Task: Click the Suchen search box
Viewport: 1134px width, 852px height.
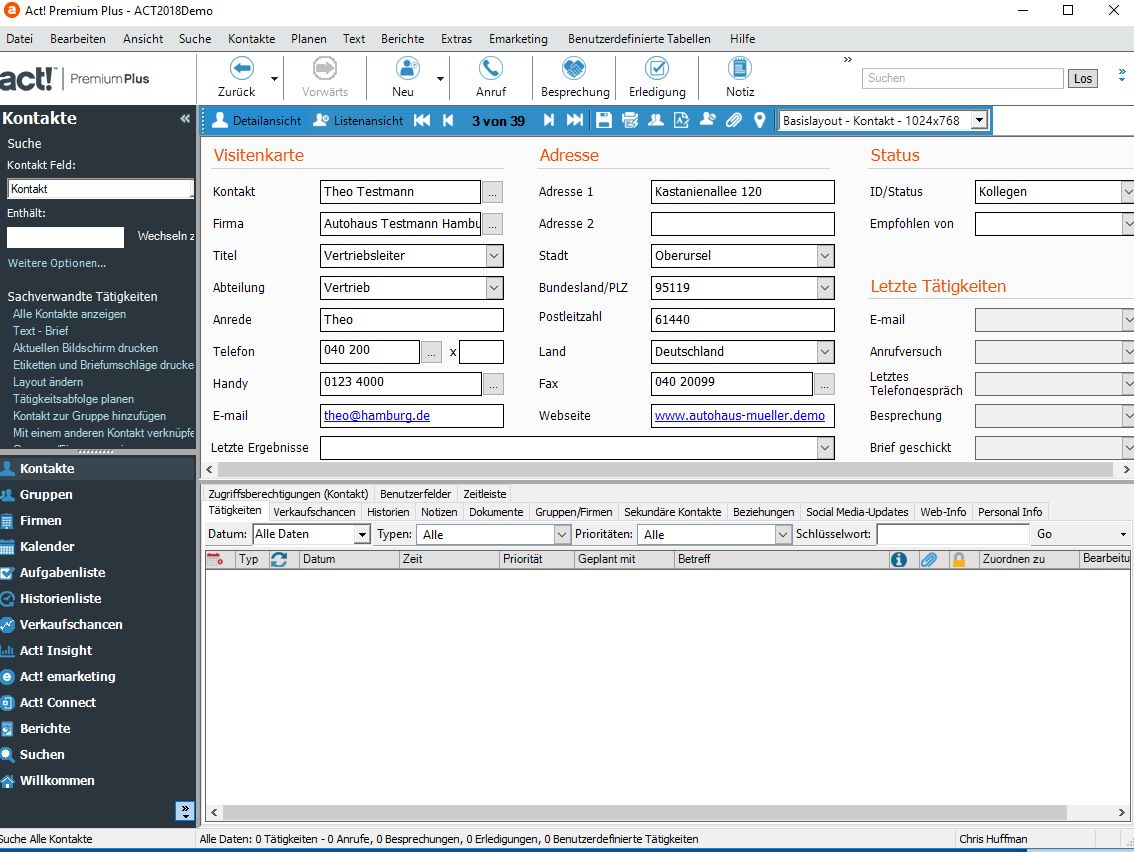Action: (x=963, y=78)
